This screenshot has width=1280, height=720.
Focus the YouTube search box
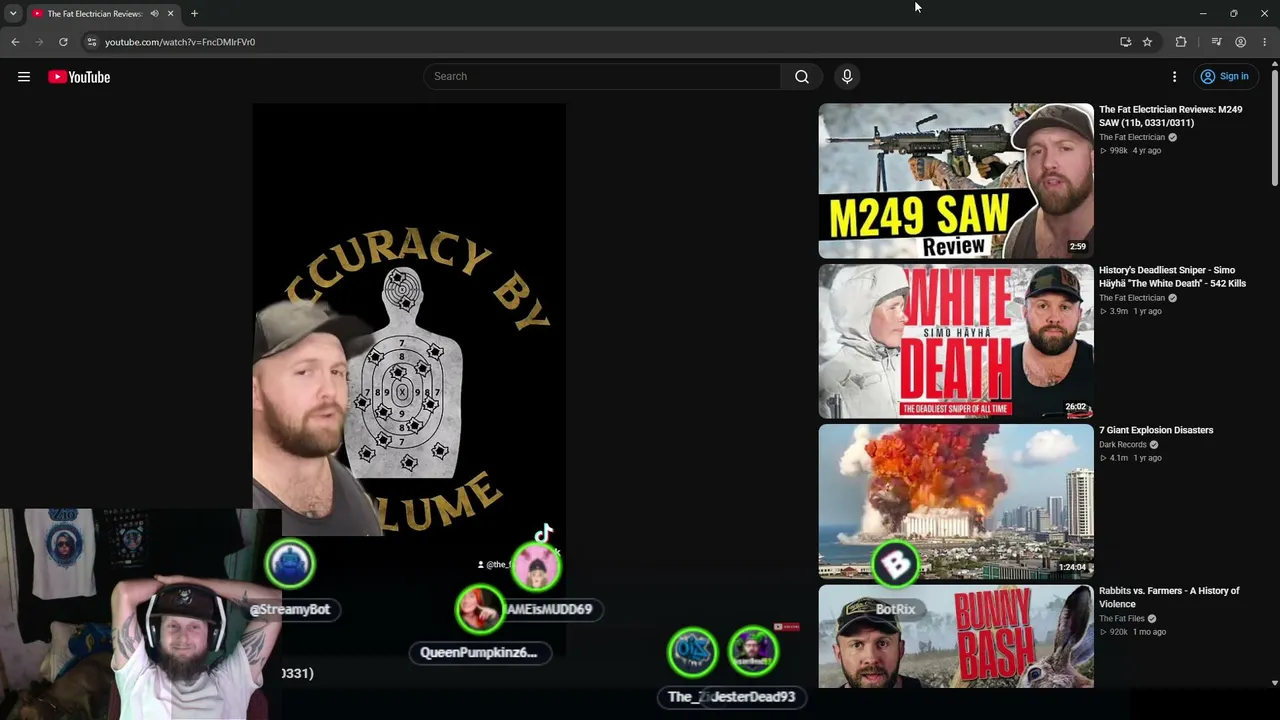(602, 77)
